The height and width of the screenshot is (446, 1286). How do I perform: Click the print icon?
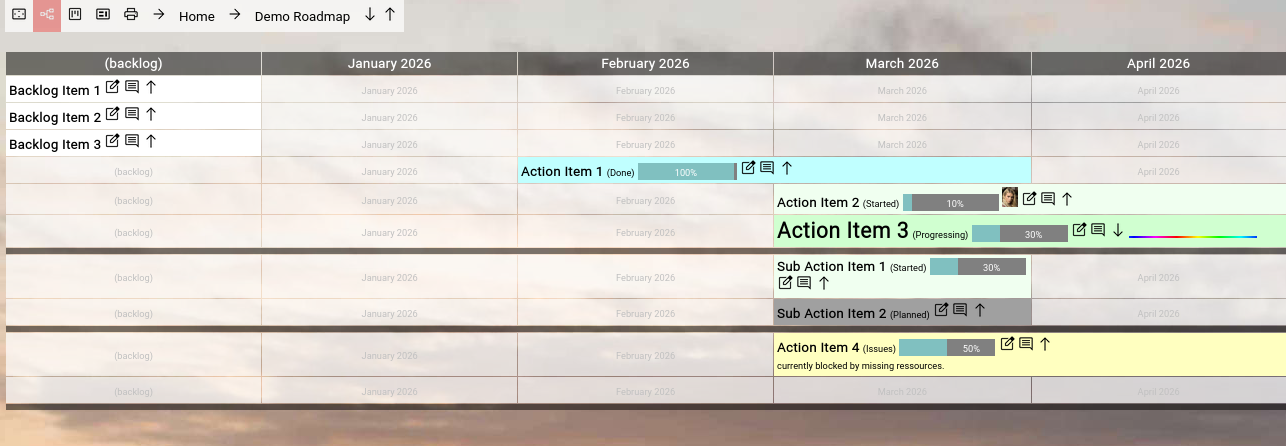pos(131,15)
